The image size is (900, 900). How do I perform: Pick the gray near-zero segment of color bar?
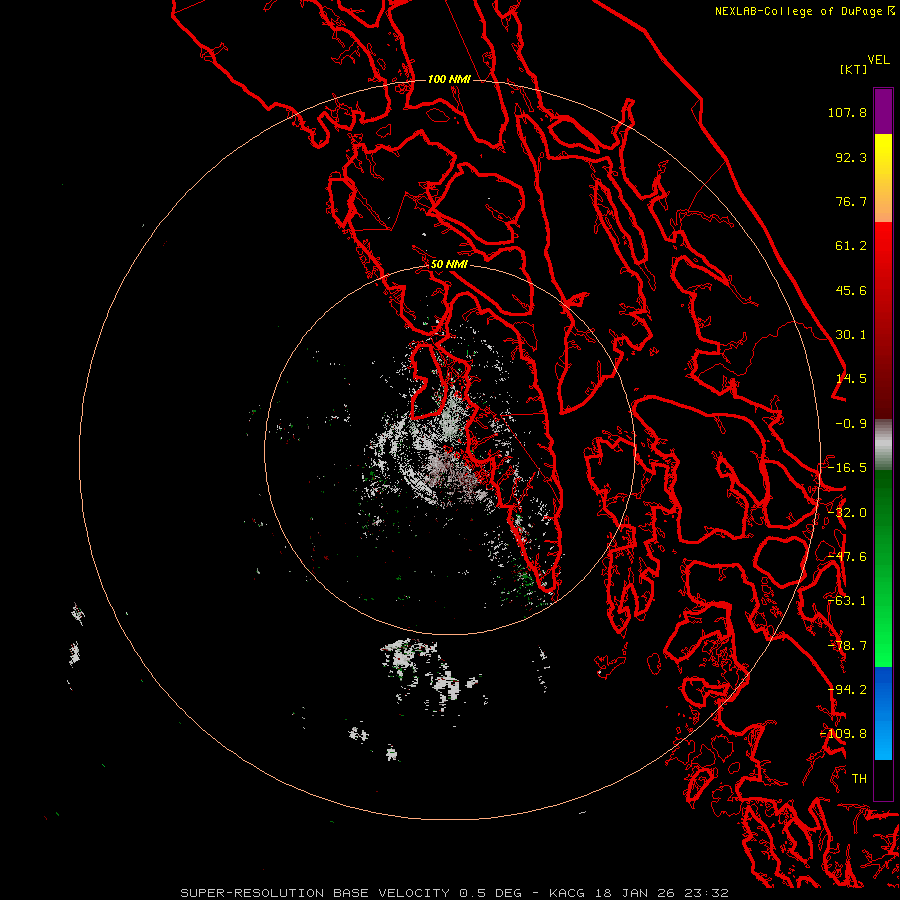pos(883,444)
